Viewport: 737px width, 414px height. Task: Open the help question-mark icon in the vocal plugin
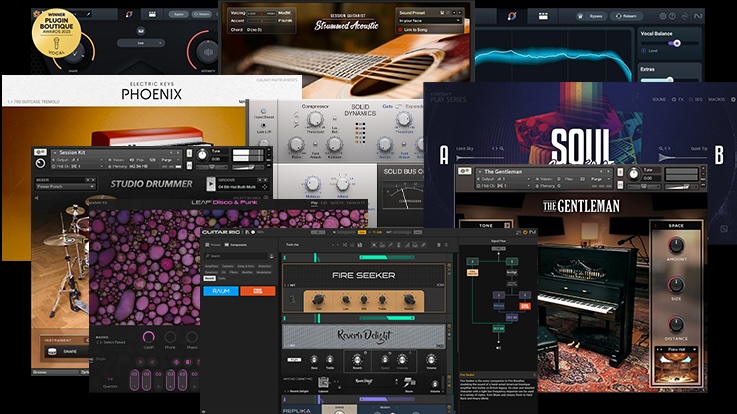[x=672, y=16]
